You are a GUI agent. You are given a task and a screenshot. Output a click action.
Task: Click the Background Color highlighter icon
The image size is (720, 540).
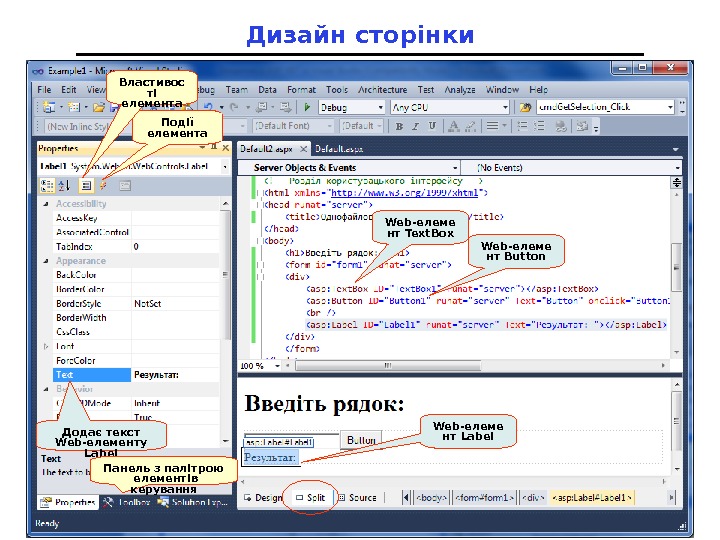[x=470, y=126]
